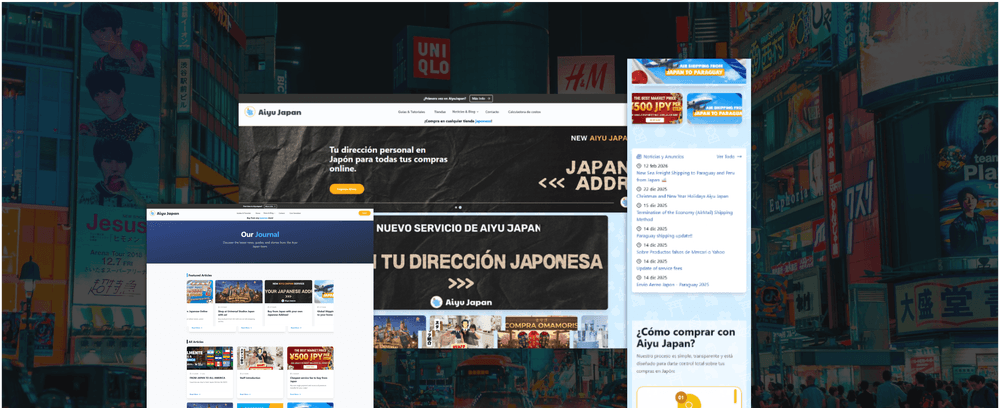The height and width of the screenshot is (408, 1000).
Task: Click Aiyu Japan logo in Journal page
Action: click(164, 214)
